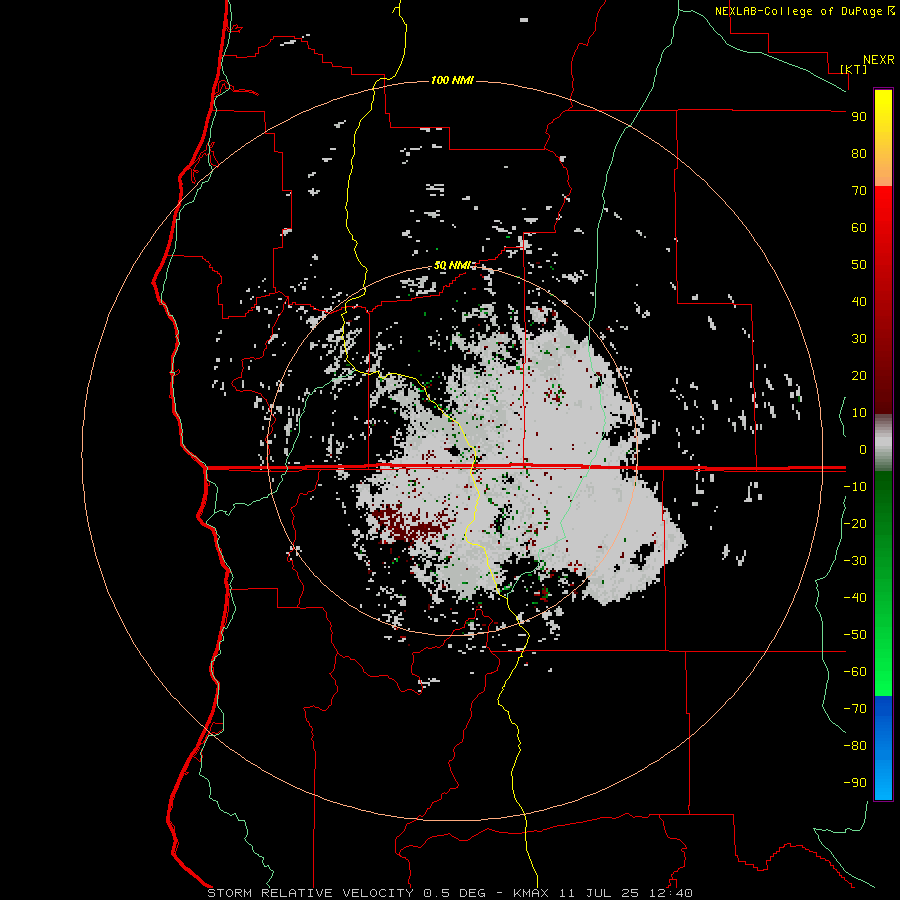Click the "-70" scale value
This screenshot has width=900, height=900.
[855, 709]
